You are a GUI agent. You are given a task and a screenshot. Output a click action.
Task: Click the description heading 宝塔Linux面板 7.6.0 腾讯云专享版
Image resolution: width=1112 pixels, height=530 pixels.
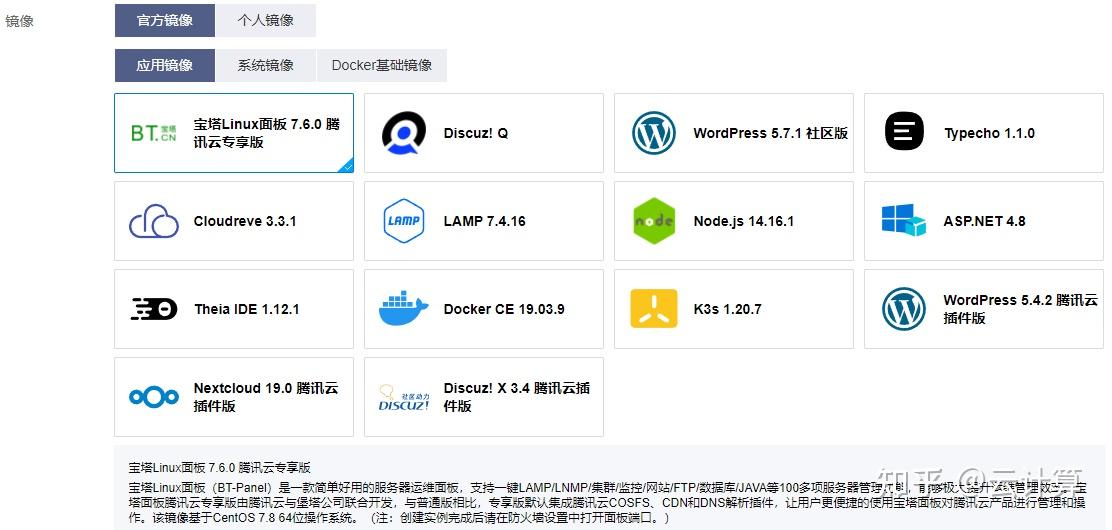coord(220,468)
